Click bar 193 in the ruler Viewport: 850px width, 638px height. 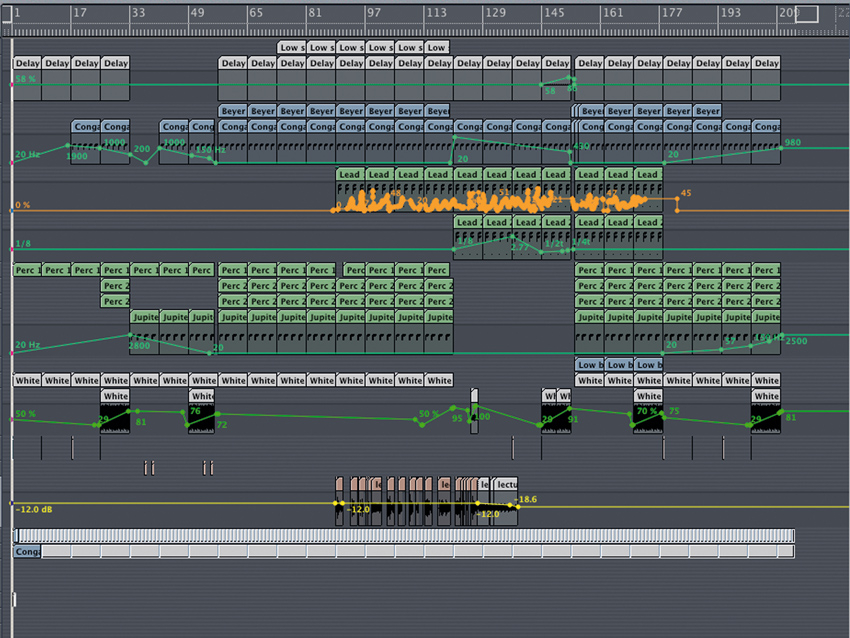[x=731, y=12]
